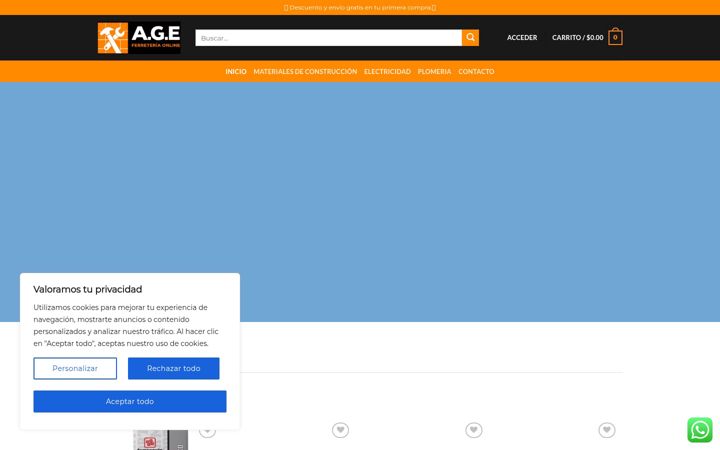Open the WhatsApp chat icon
The width and height of the screenshot is (720, 450).
pyautogui.click(x=700, y=430)
